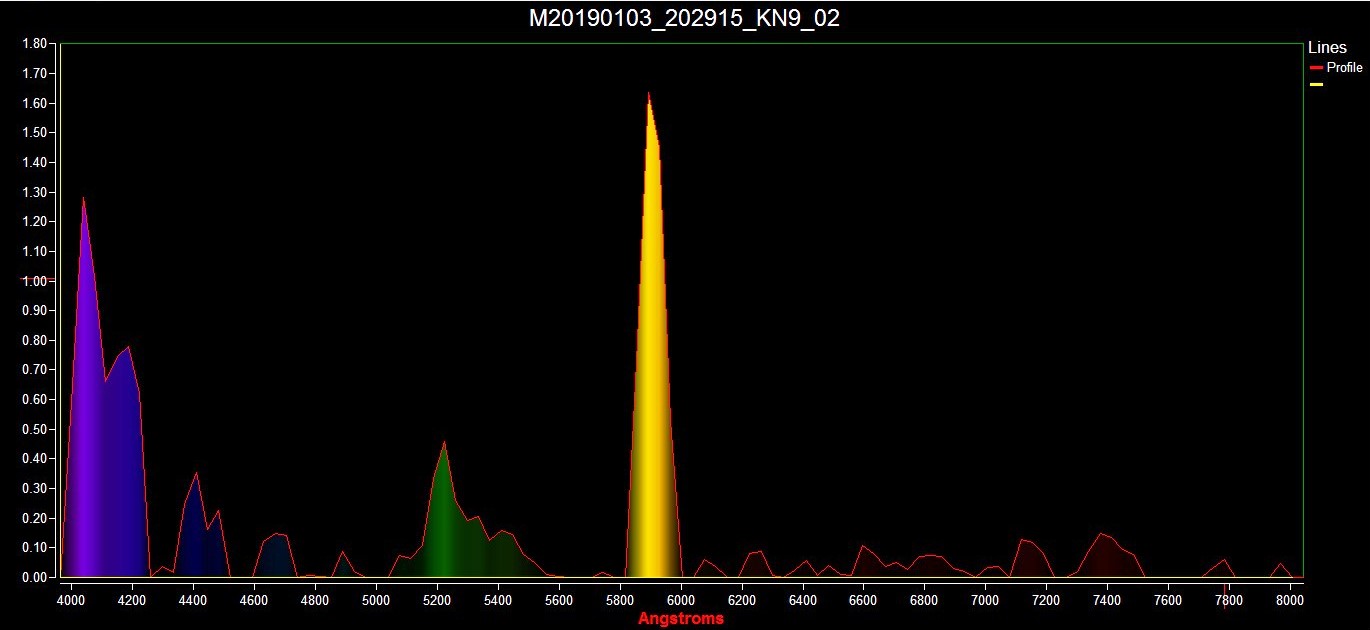
Task: Click the 8000 x-axis tick label
Action: tap(1290, 601)
